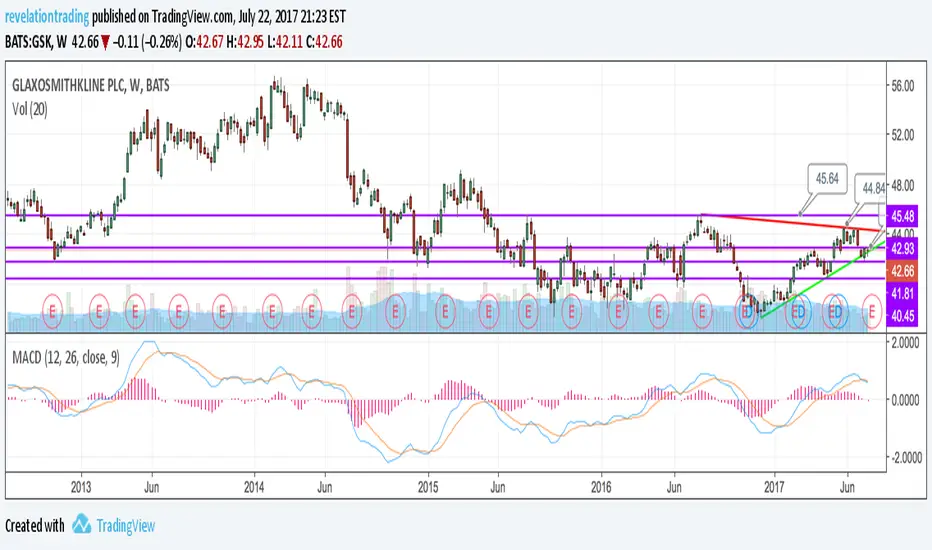
Task: Click the 2013 time axis label
Action: (x=81, y=488)
